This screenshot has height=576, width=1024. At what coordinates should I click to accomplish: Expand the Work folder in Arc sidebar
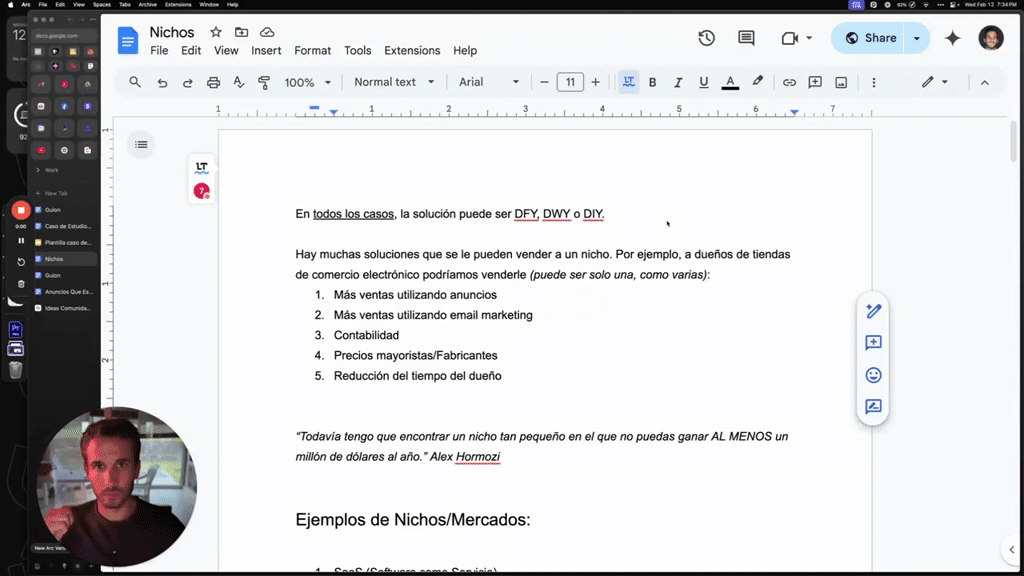click(49, 170)
